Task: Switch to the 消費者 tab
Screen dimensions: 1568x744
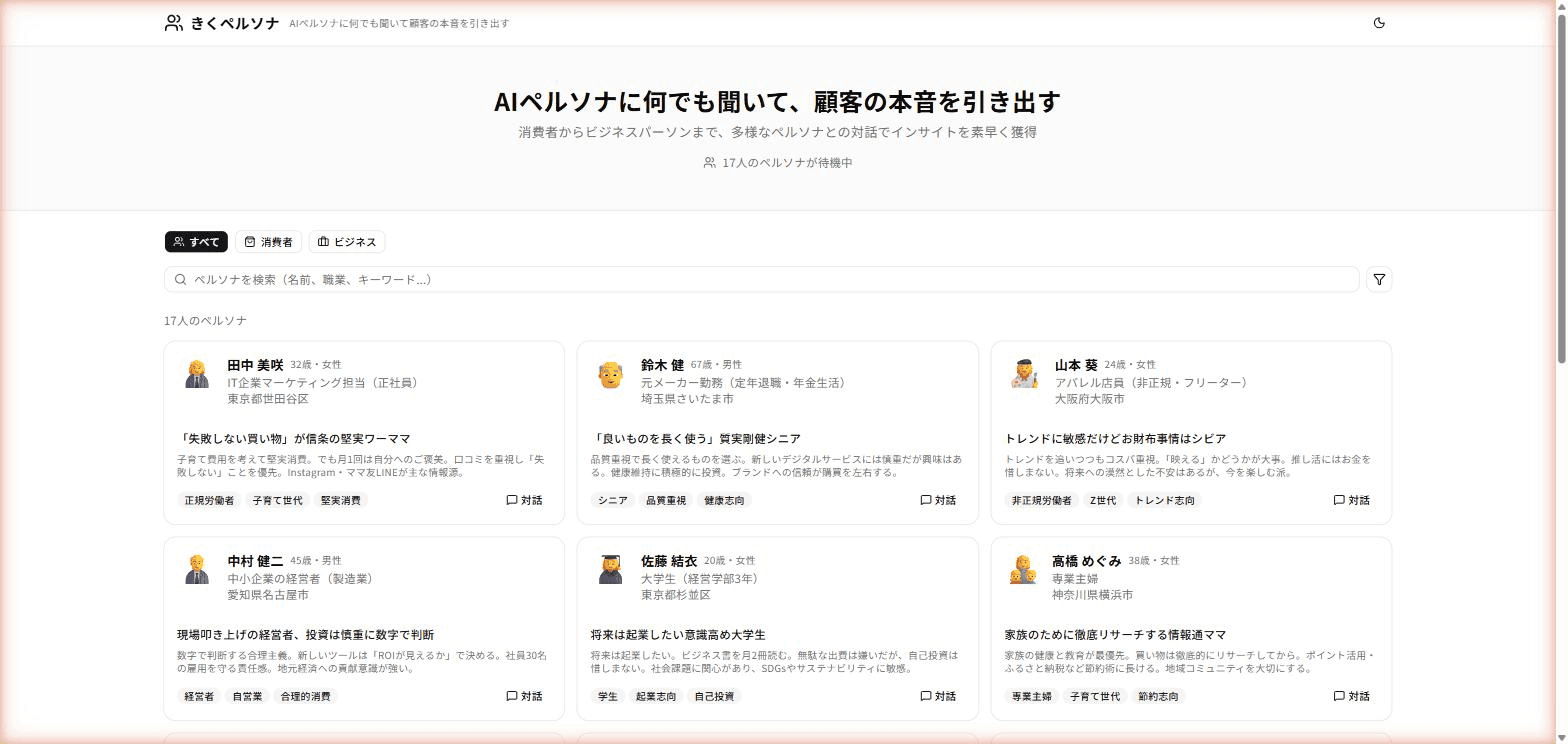Action: (268, 242)
